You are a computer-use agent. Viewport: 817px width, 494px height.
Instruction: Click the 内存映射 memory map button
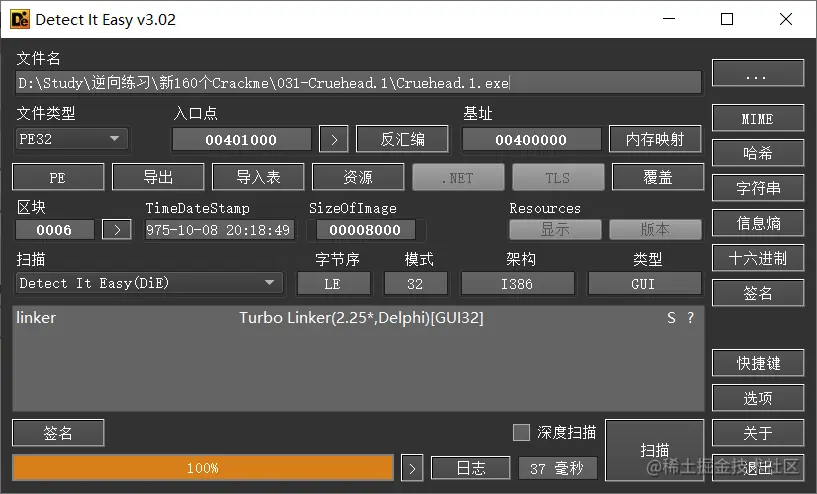pyautogui.click(x=655, y=139)
